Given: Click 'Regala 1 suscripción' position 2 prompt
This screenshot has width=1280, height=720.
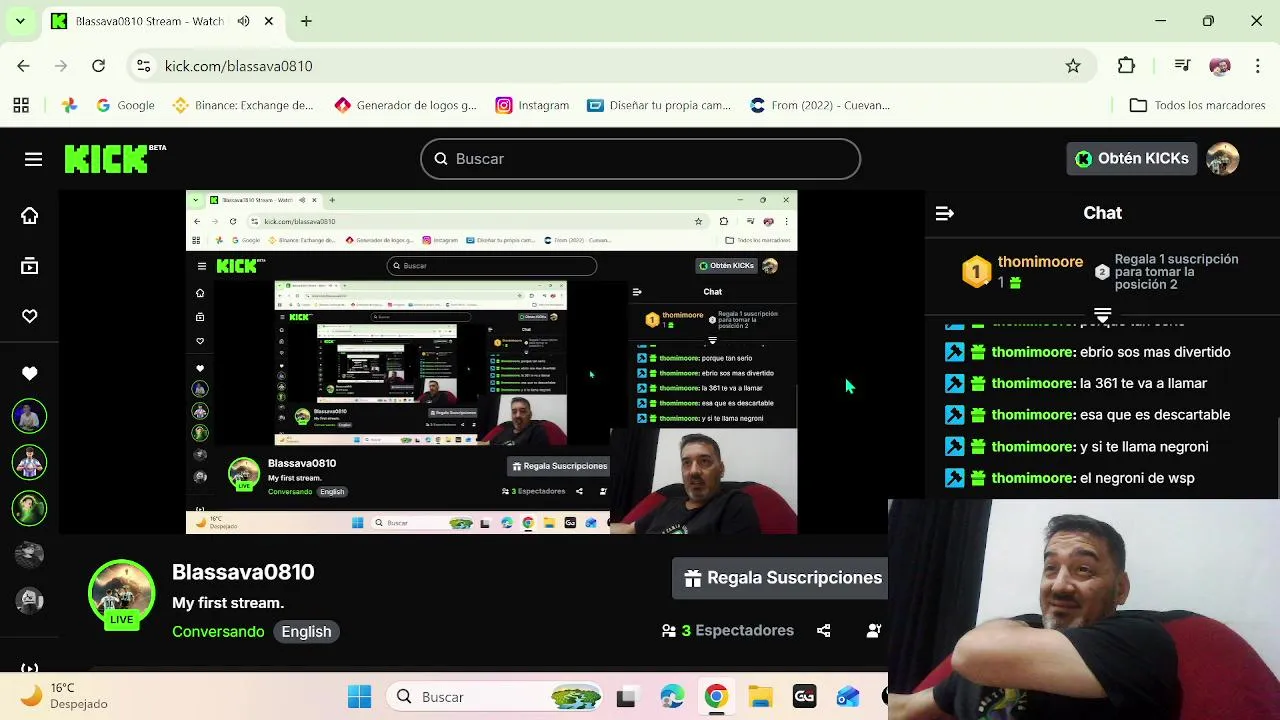Looking at the screenshot, I should (x=1167, y=272).
